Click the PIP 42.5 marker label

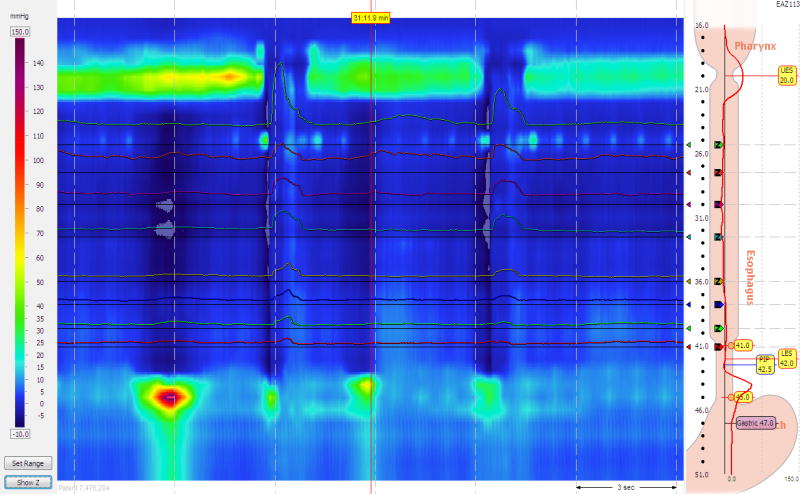[764, 364]
